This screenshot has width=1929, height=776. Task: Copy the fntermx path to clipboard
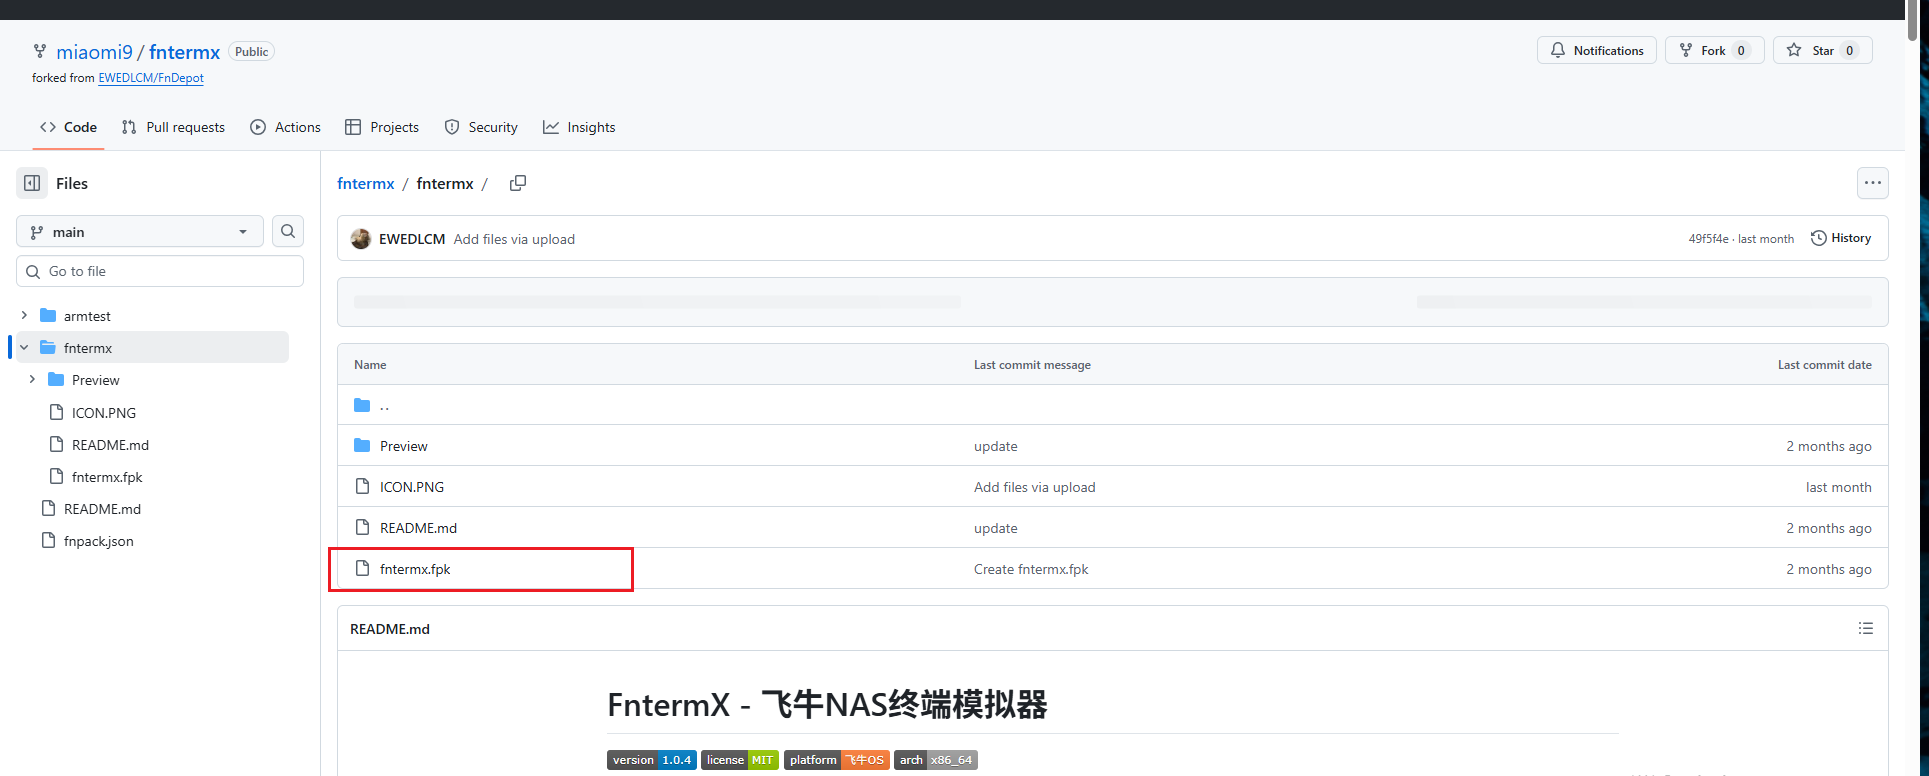coord(517,183)
